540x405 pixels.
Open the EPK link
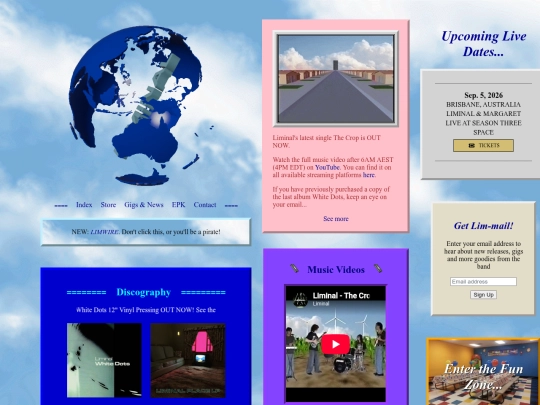pyautogui.click(x=178, y=205)
